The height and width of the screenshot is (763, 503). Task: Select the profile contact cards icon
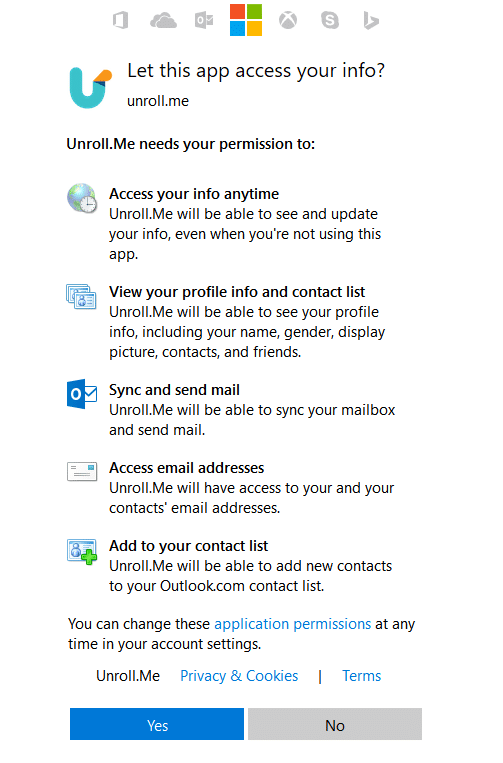pos(81,296)
